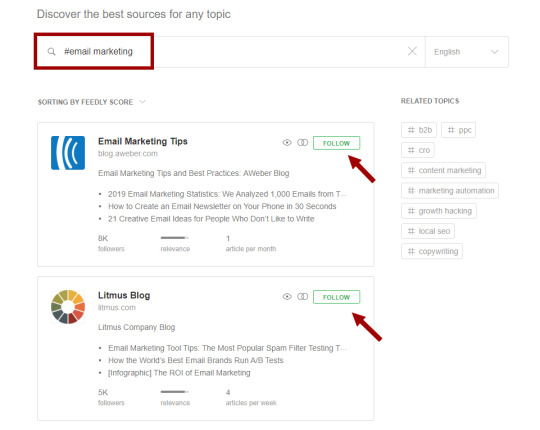Open World's Best Email Brands A/B Tests article
The width and height of the screenshot is (540, 430).
(x=196, y=360)
